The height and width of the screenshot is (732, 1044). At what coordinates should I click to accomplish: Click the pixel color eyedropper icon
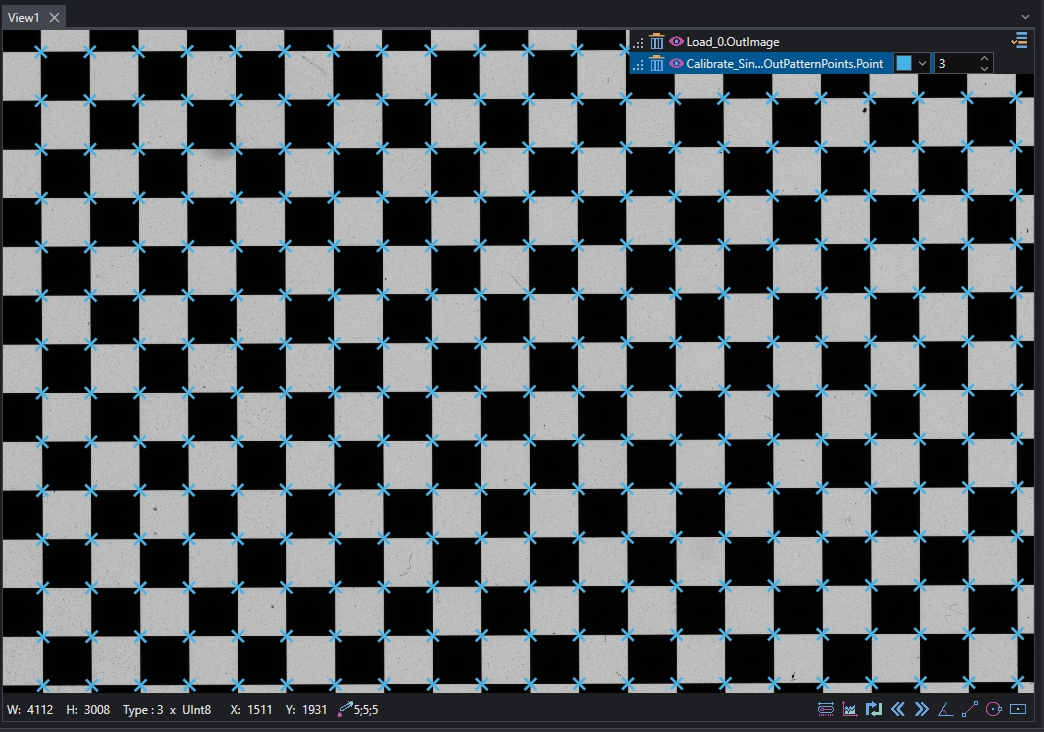pyautogui.click(x=345, y=709)
